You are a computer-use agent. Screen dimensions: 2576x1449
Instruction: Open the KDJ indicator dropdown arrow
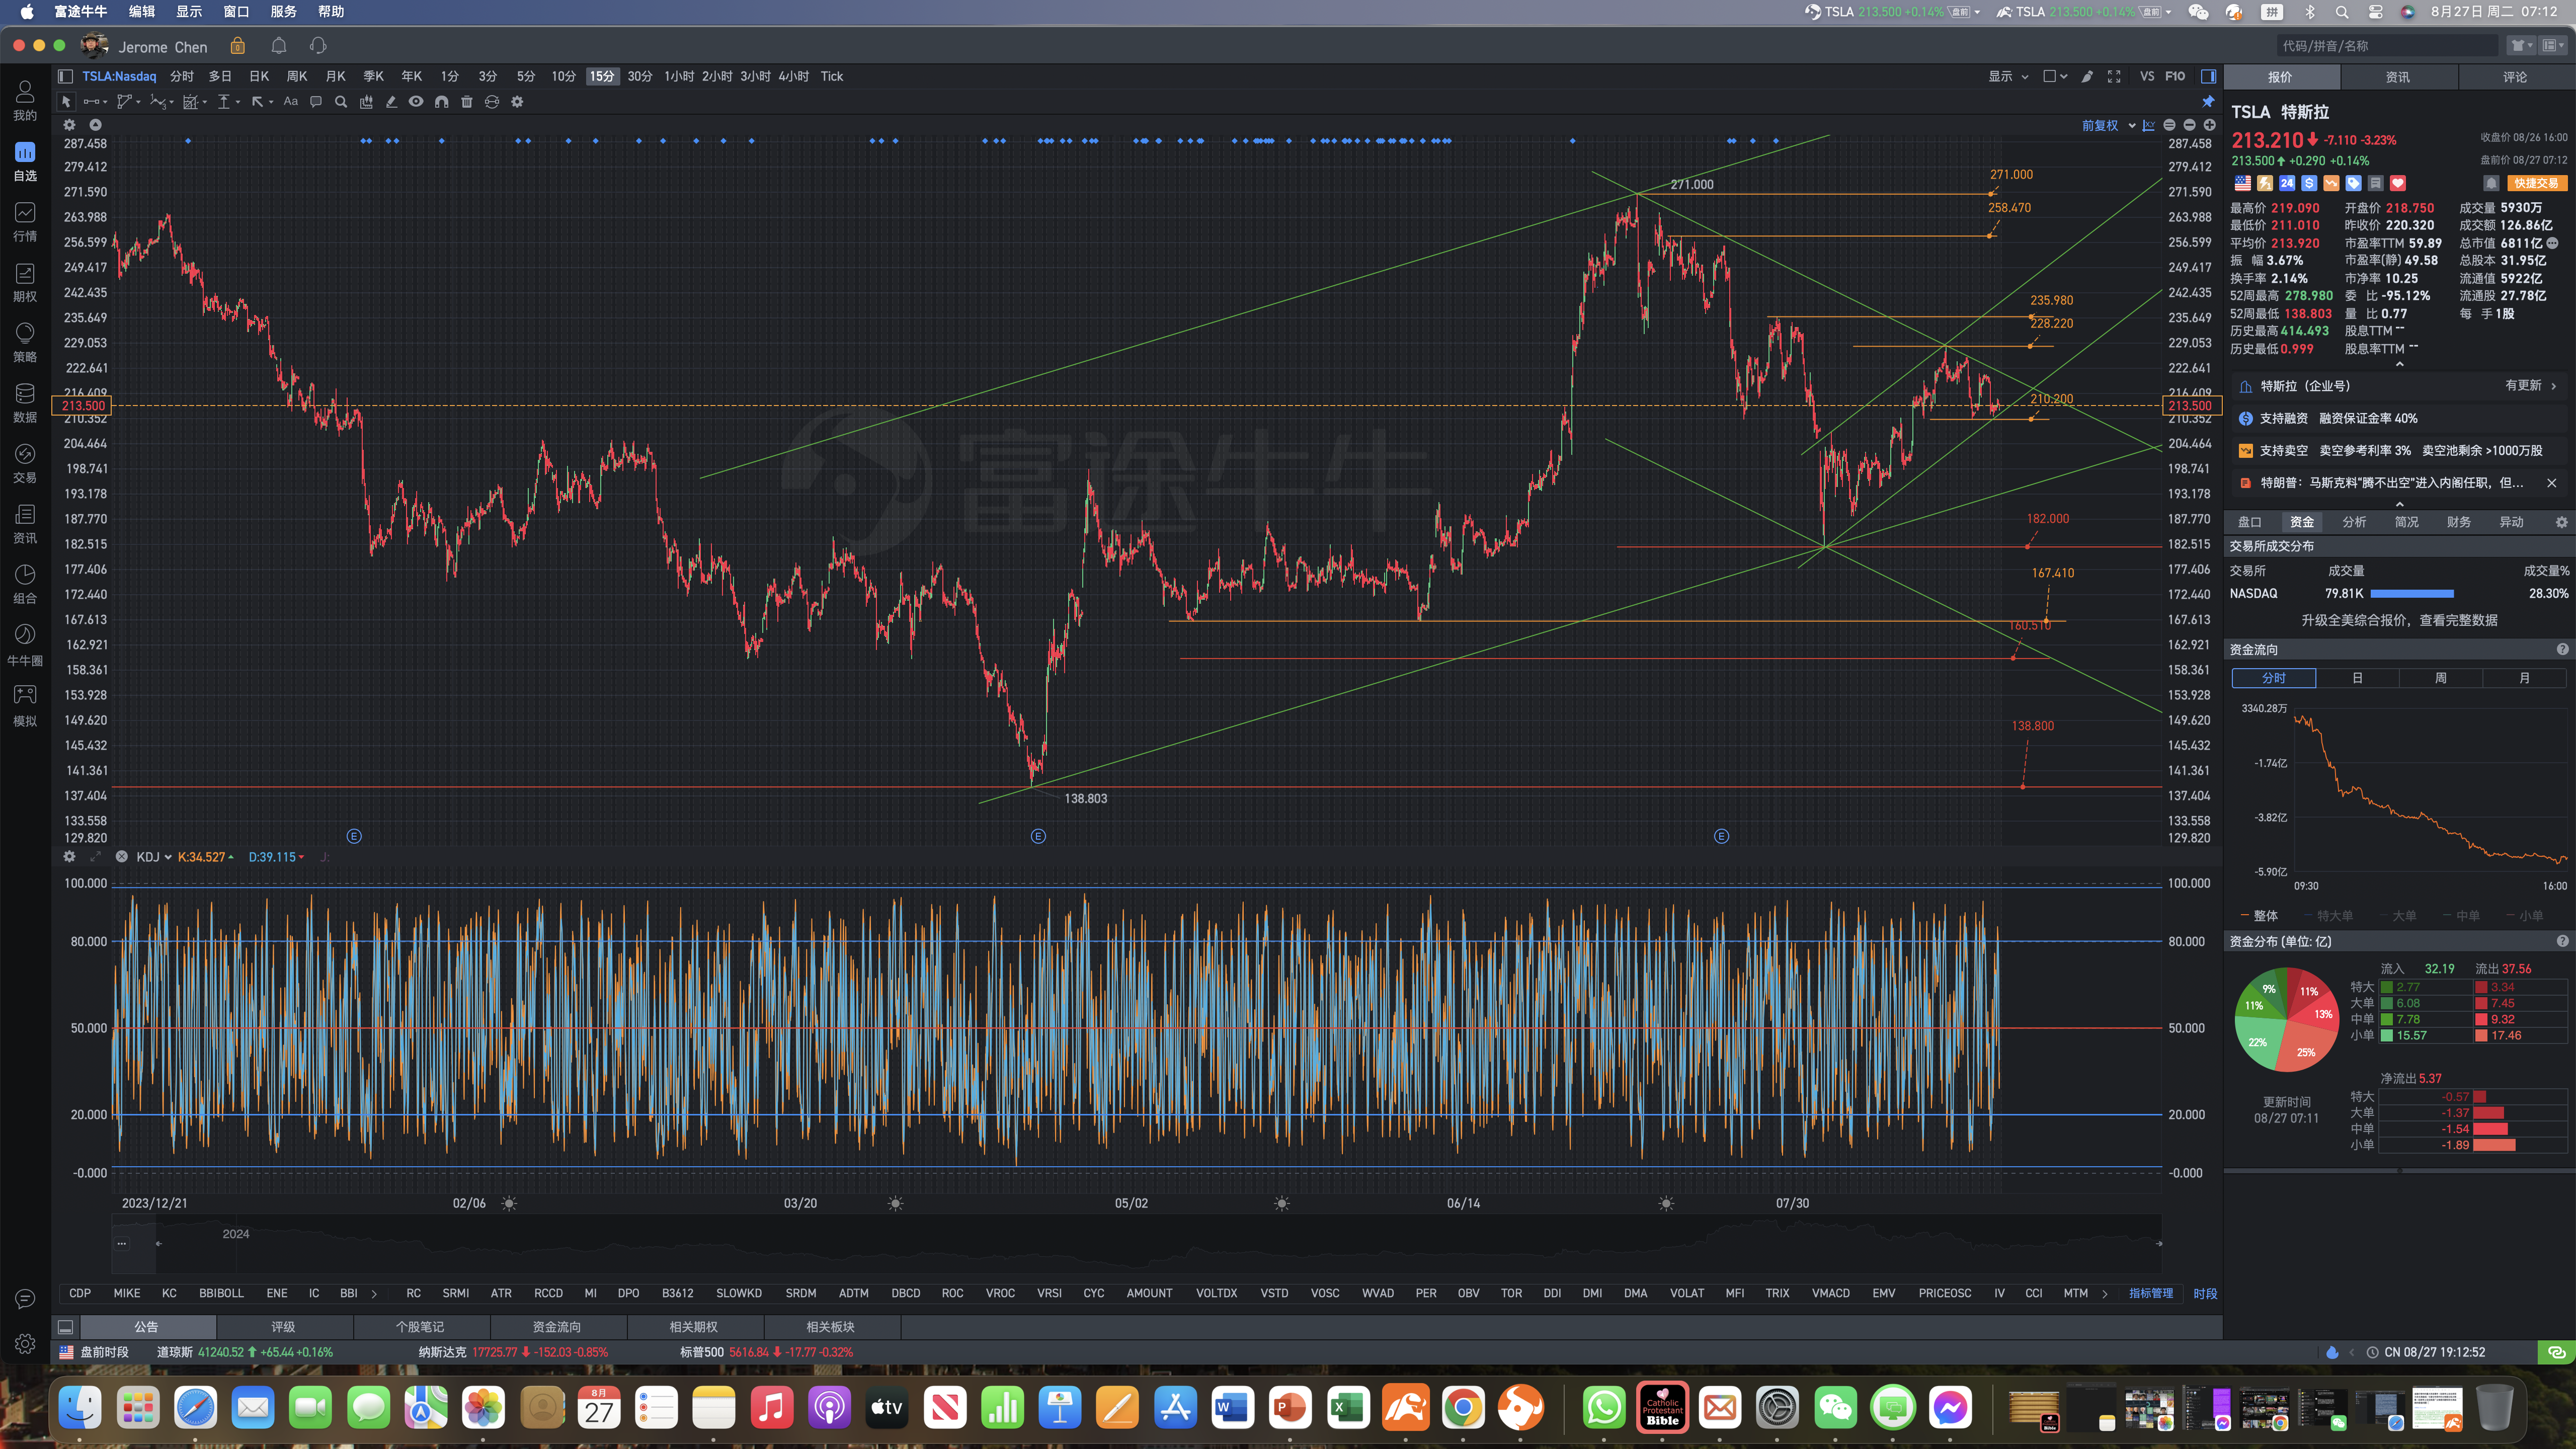(168, 857)
